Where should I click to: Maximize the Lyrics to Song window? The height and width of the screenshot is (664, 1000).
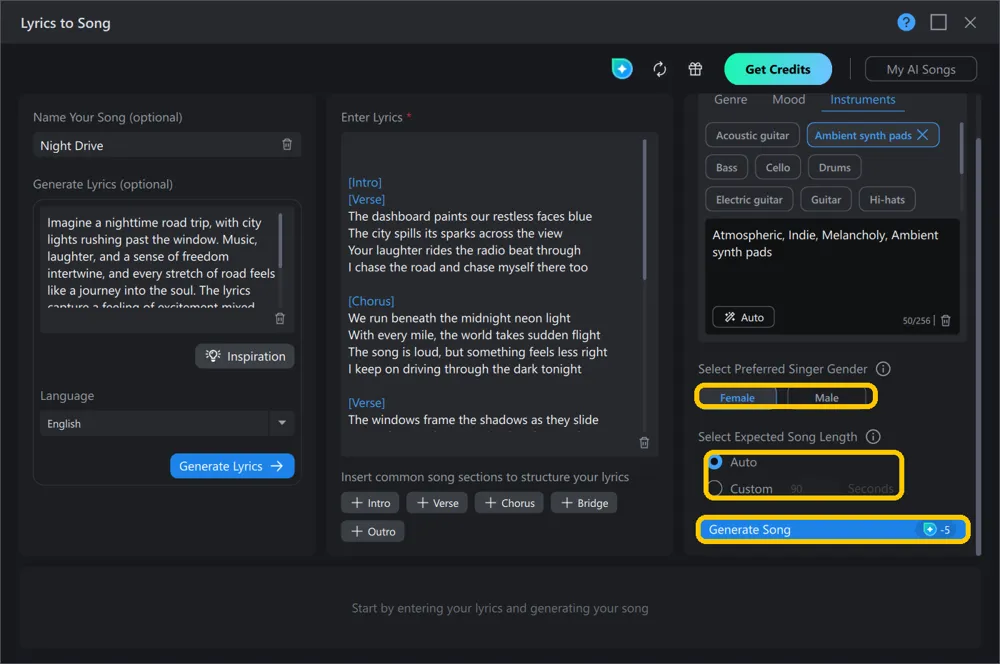coord(938,23)
